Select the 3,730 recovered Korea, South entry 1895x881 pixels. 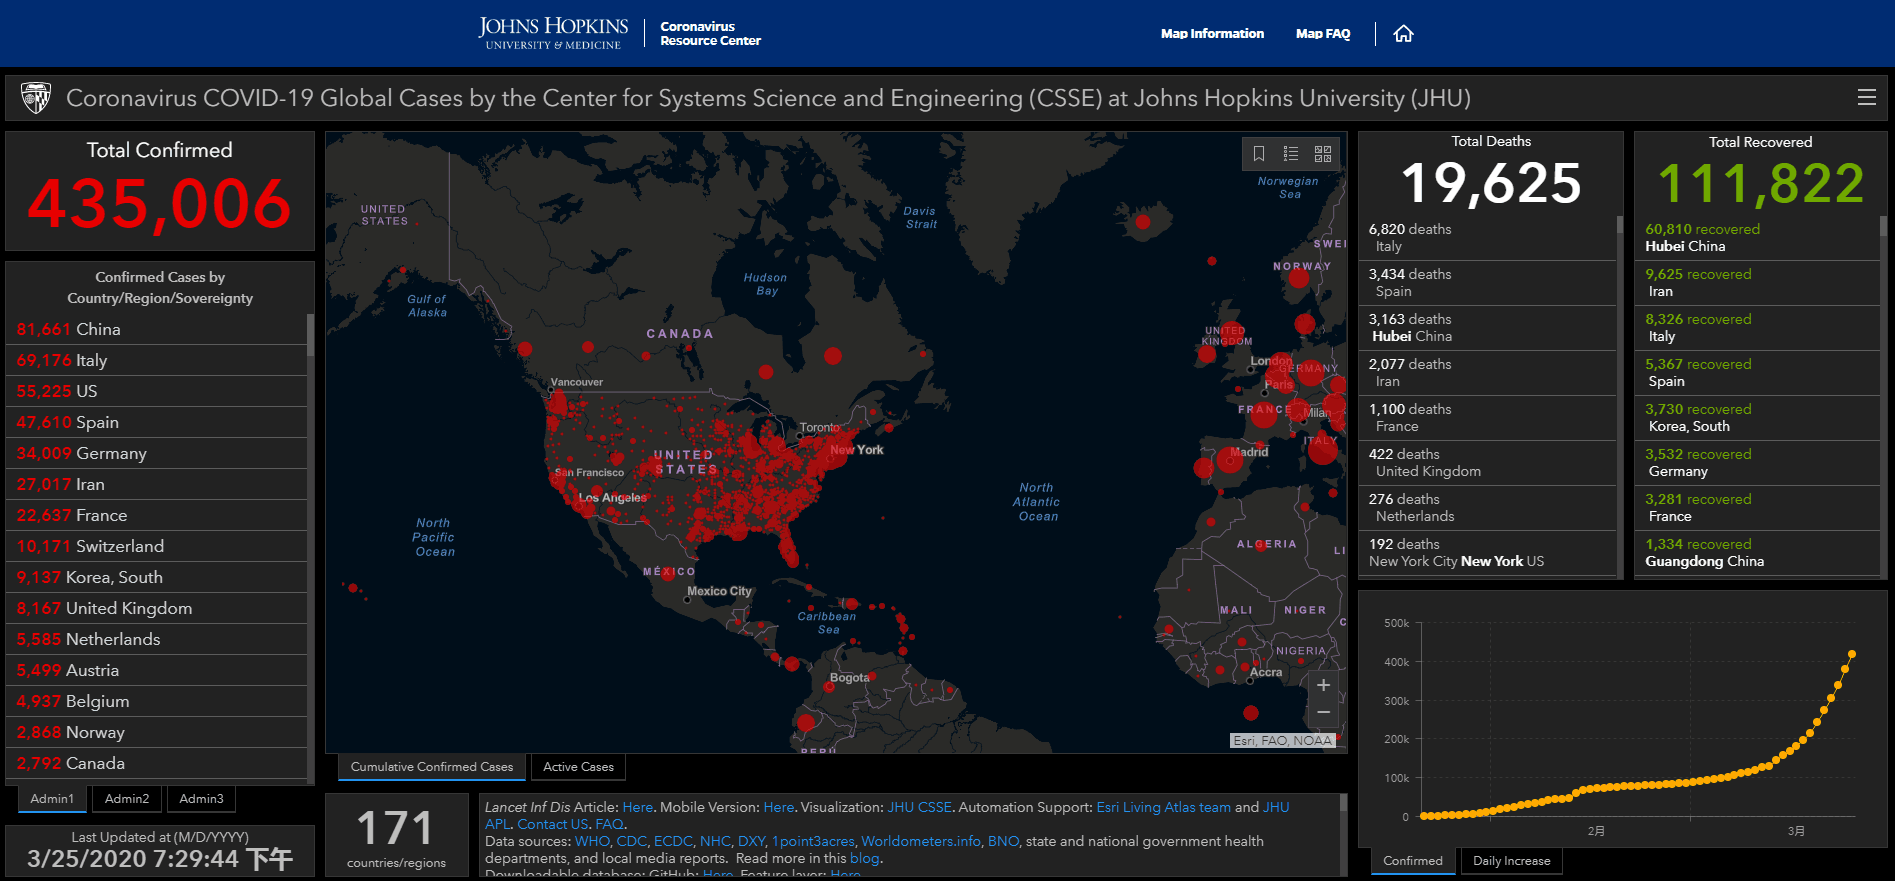point(1758,418)
